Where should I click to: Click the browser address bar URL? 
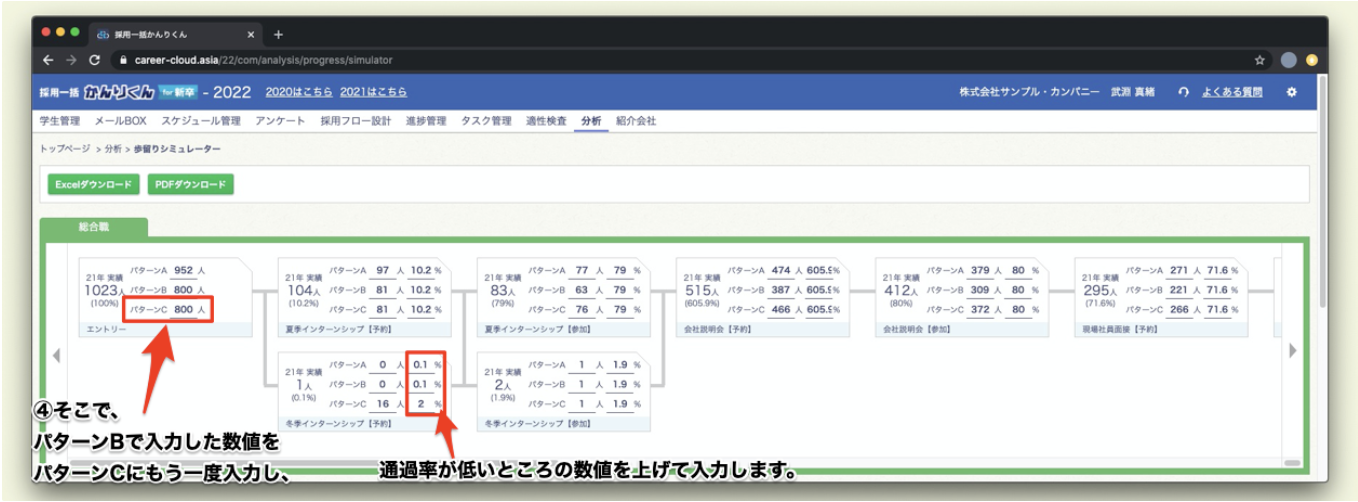pyautogui.click(x=263, y=59)
